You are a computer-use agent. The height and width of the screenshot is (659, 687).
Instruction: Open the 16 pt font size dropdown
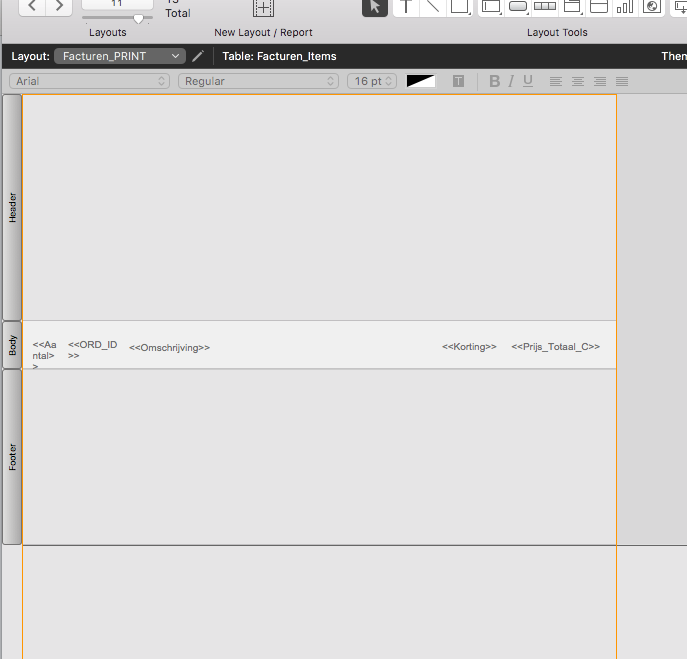pyautogui.click(x=372, y=81)
